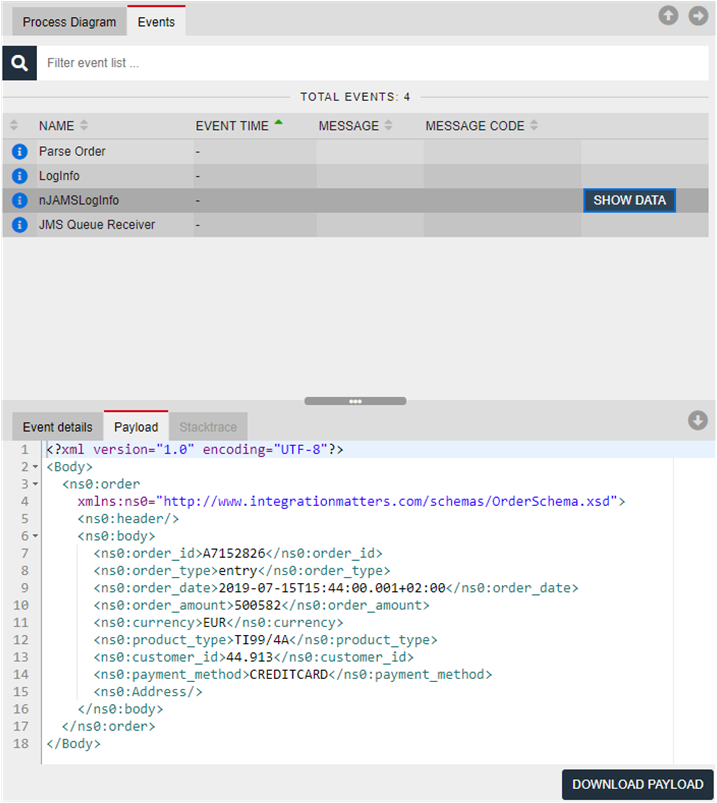The height and width of the screenshot is (803, 717).
Task: Select the JMS Queue Receiver event row
Action: [x=355, y=225]
